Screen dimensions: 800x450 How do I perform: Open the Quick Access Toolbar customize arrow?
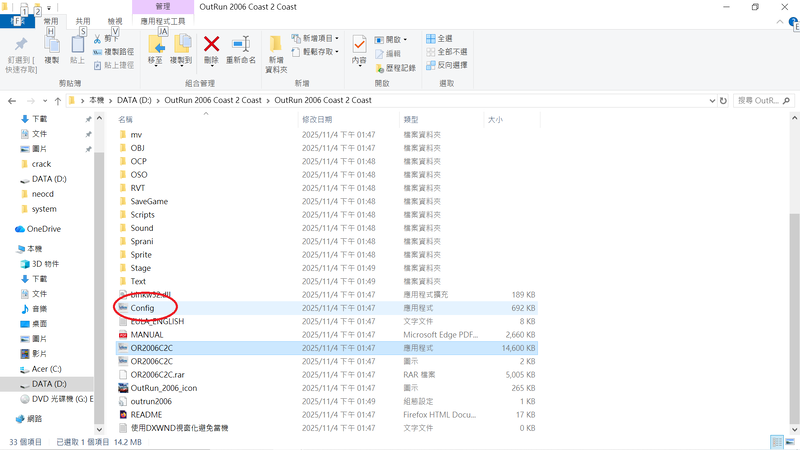click(49, 8)
